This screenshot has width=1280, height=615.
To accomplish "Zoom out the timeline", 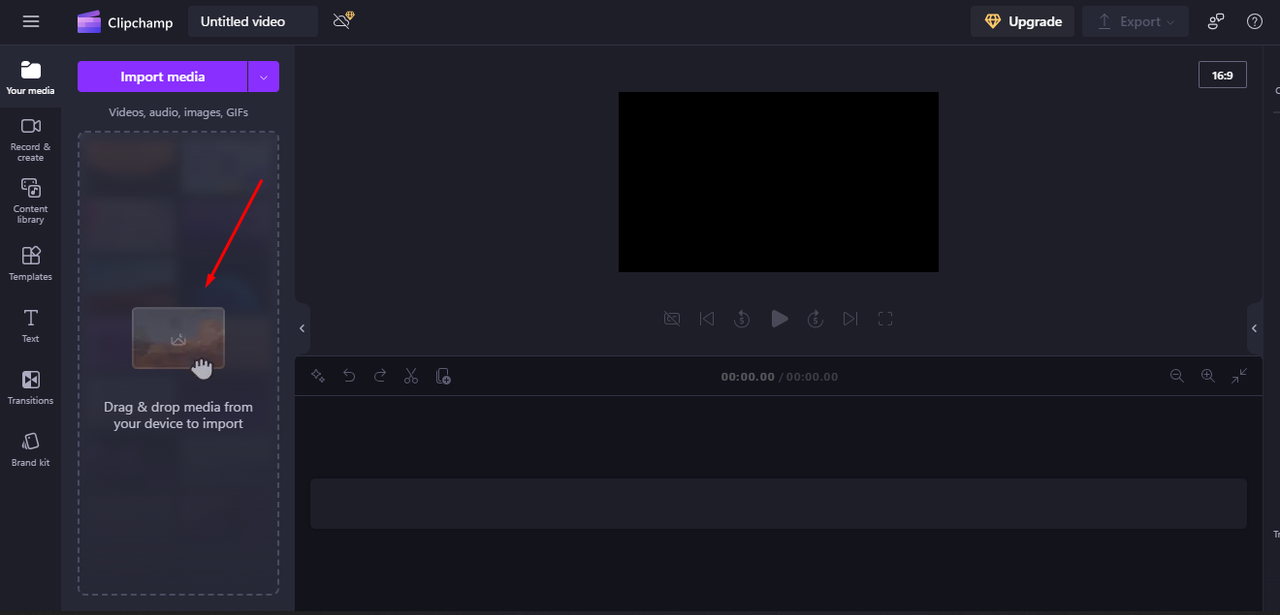I will (1177, 376).
